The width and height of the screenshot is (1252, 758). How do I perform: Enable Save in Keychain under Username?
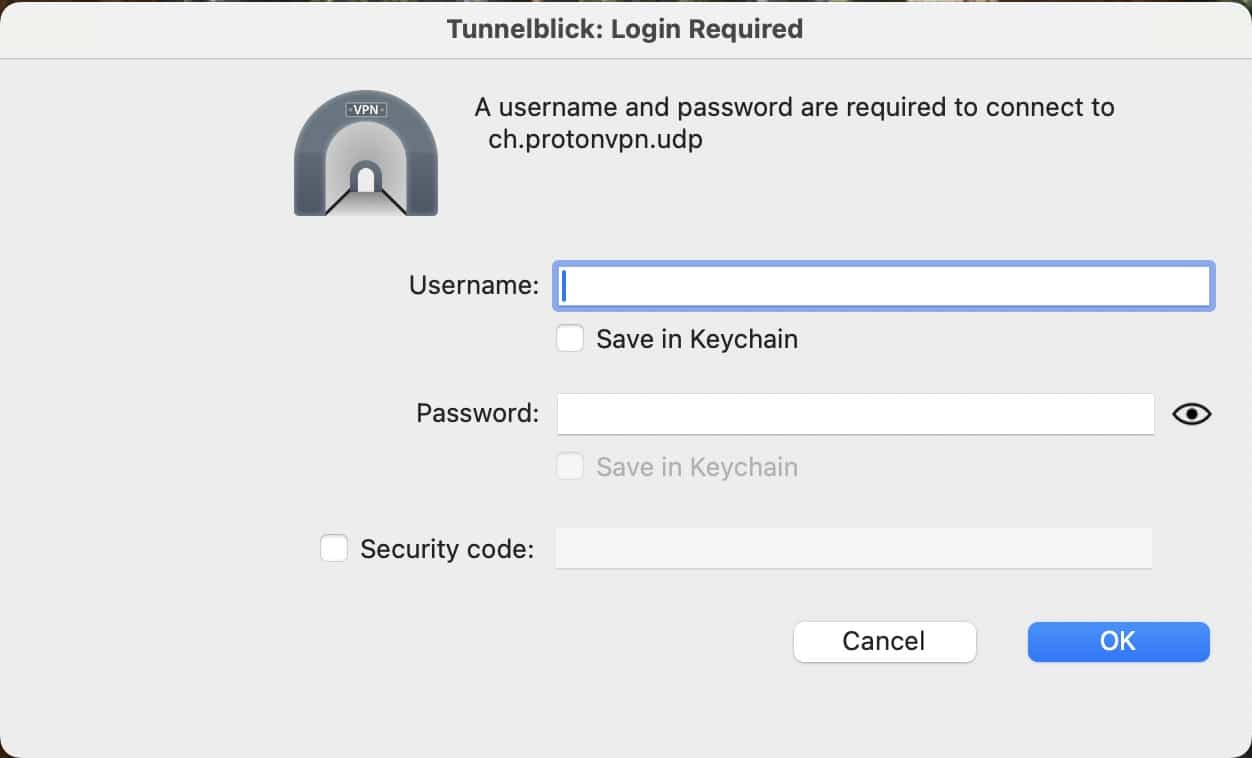pos(570,339)
